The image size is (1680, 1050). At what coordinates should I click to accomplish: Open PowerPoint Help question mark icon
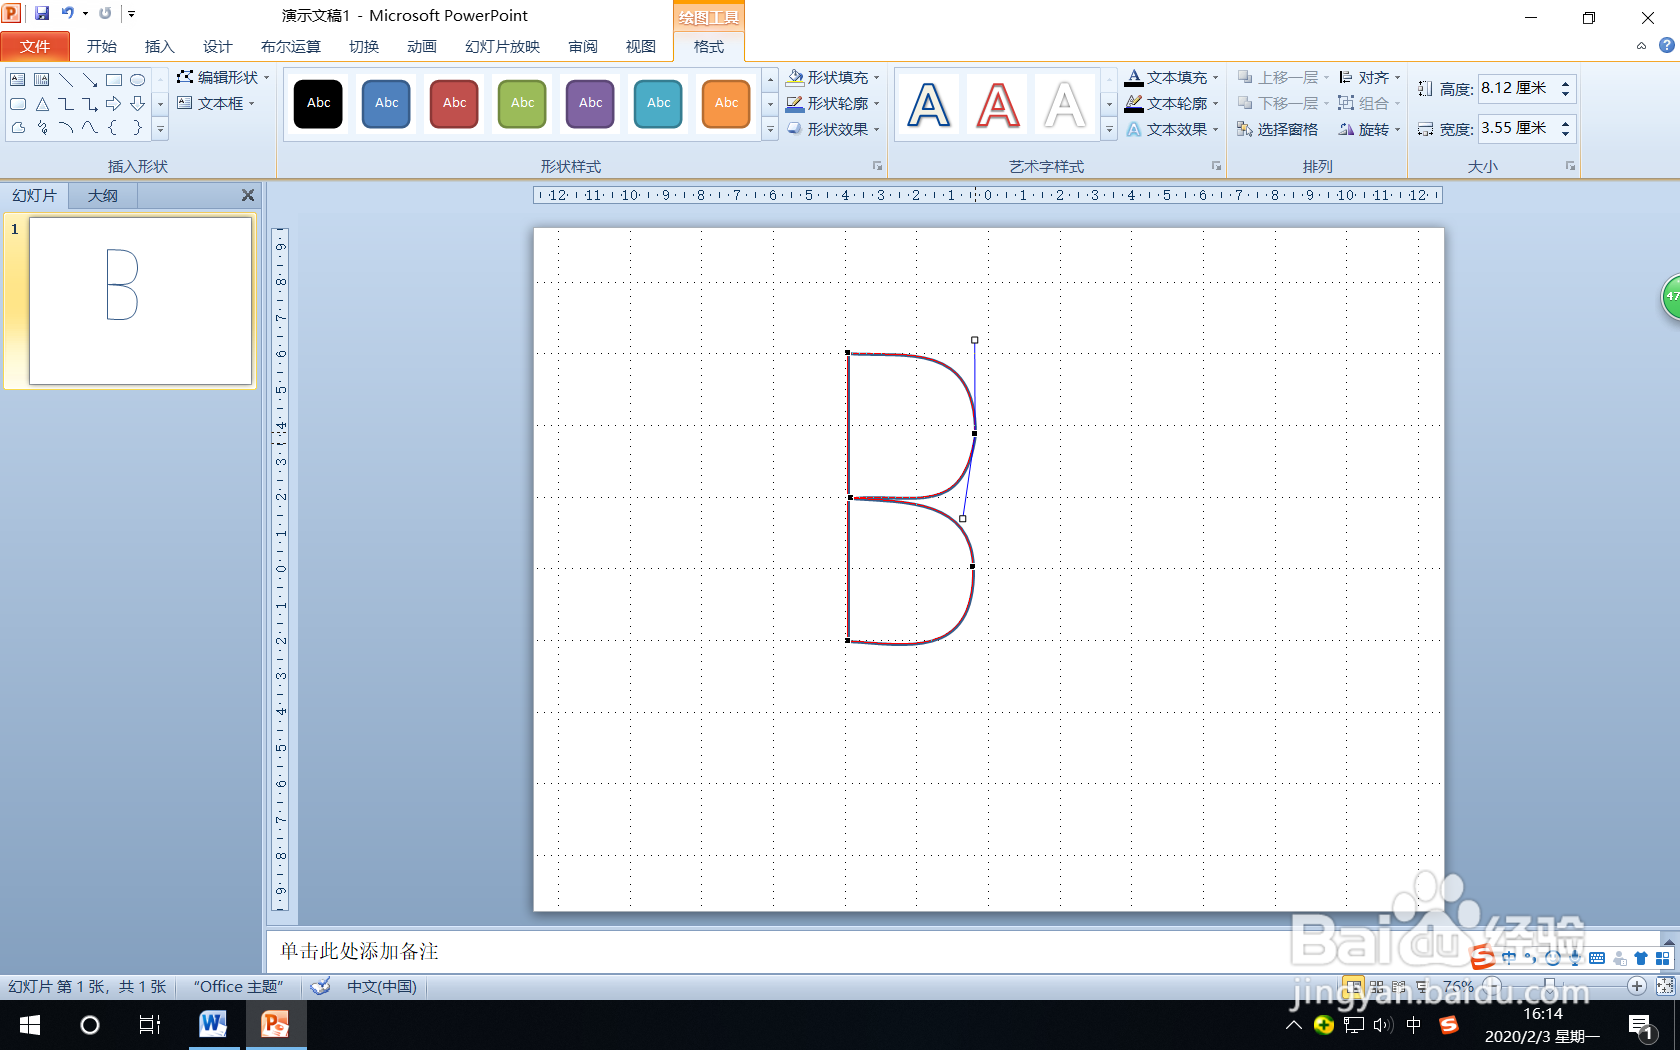coord(1666,45)
